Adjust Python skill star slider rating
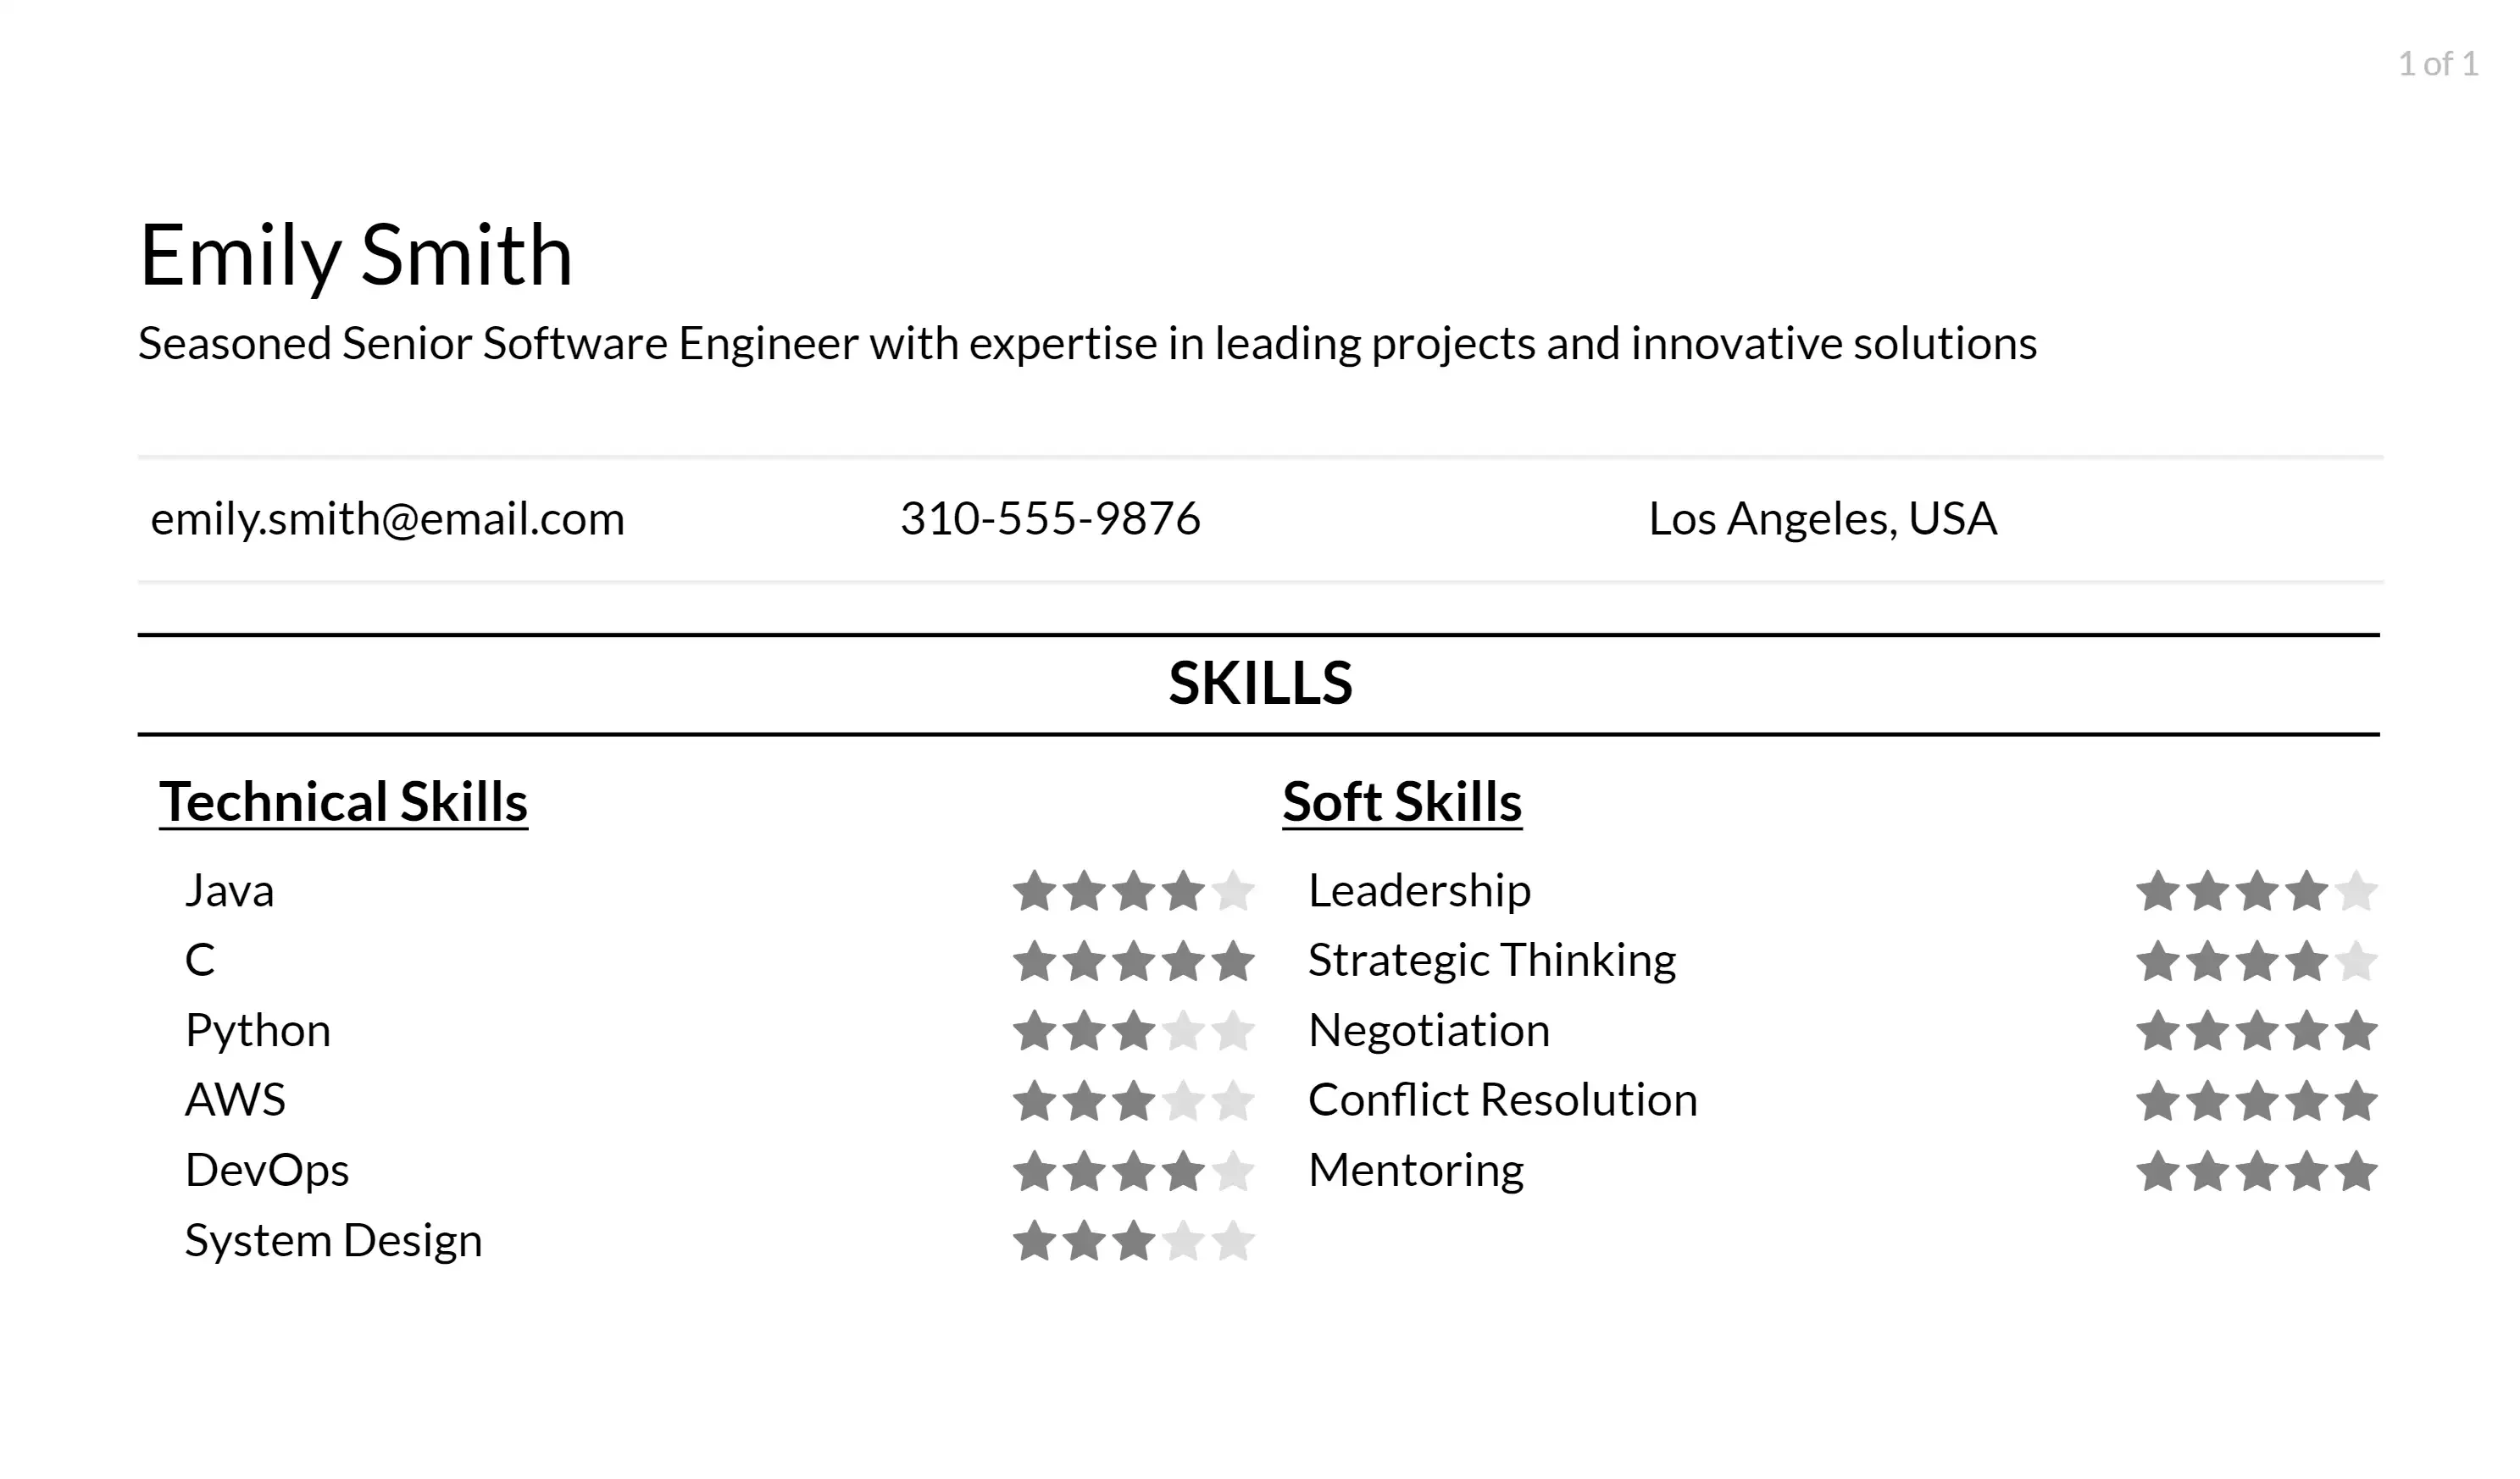The height and width of the screenshot is (1479, 2520). [1134, 1030]
